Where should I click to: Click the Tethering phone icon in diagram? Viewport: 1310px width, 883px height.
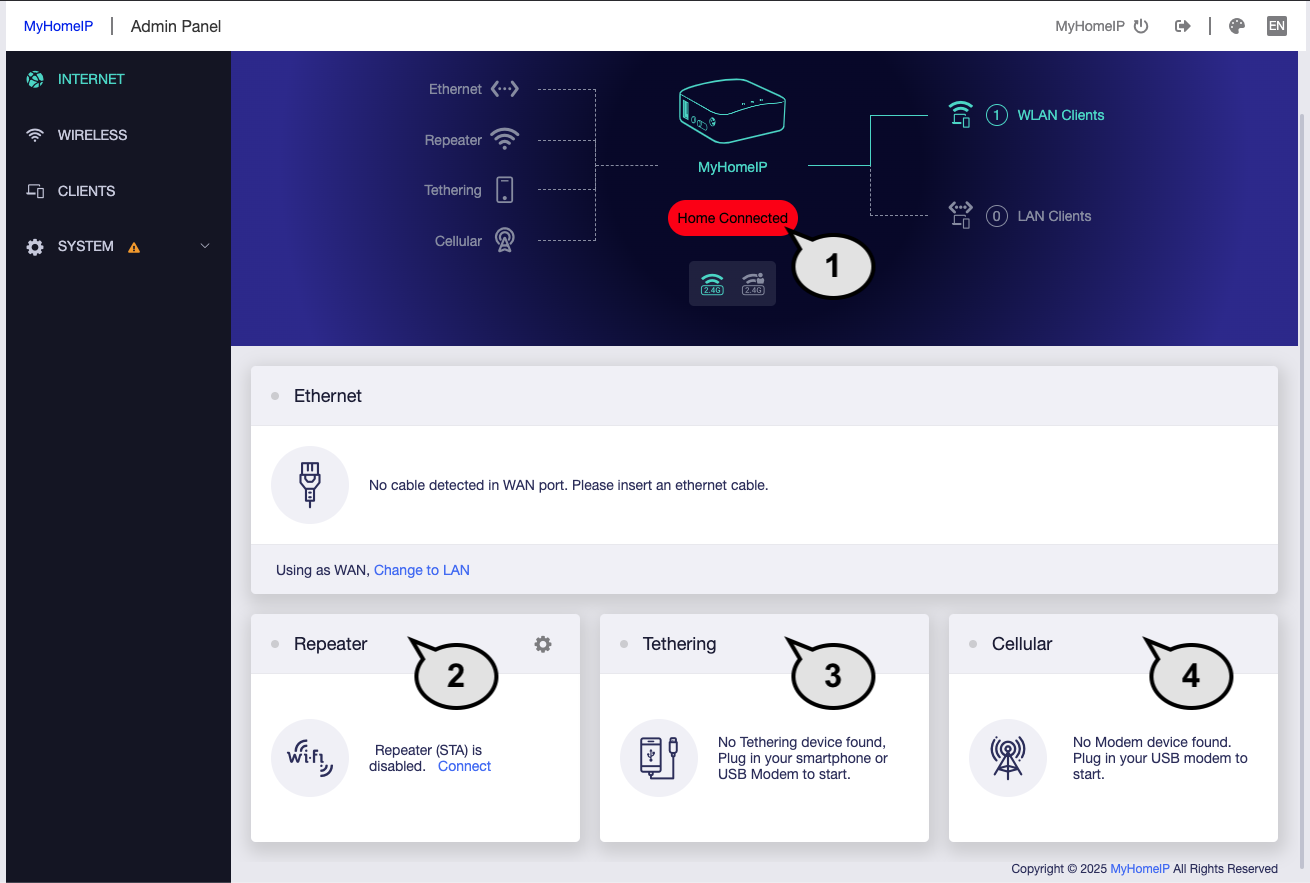[505, 190]
